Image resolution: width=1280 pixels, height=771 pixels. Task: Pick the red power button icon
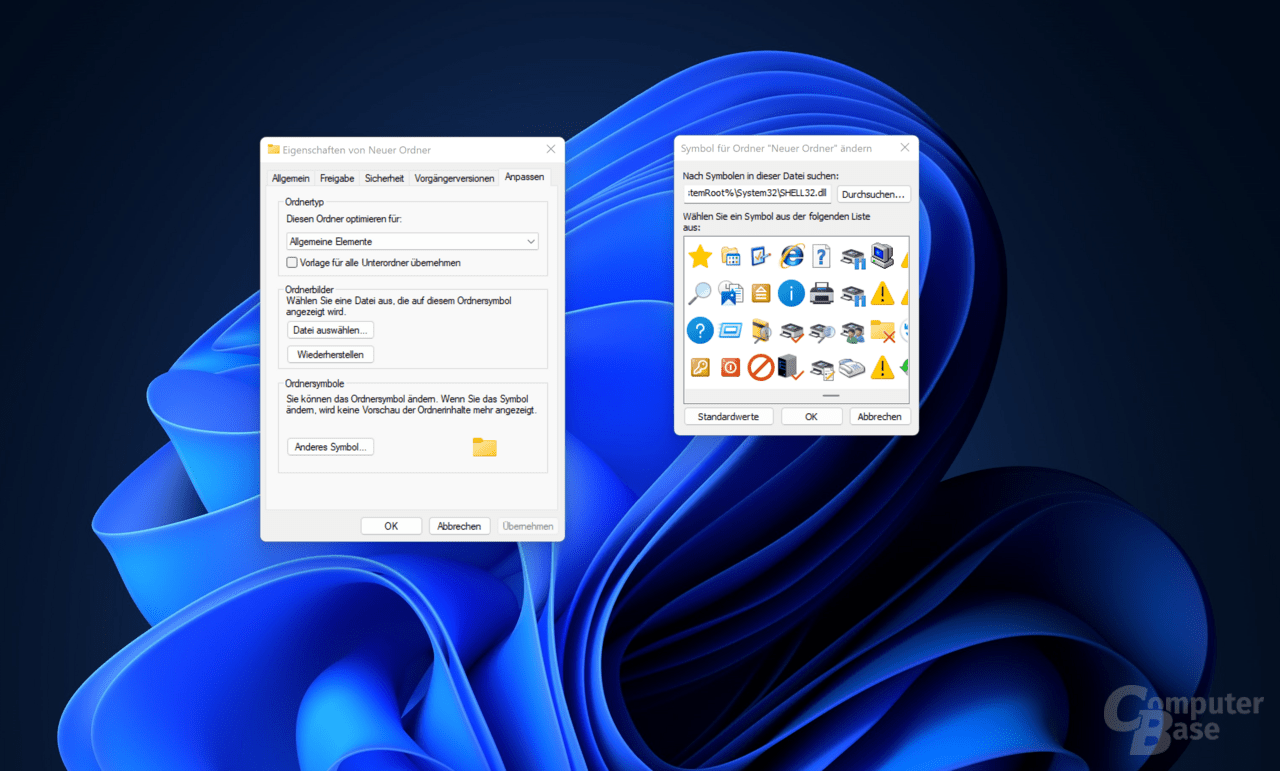(x=731, y=367)
